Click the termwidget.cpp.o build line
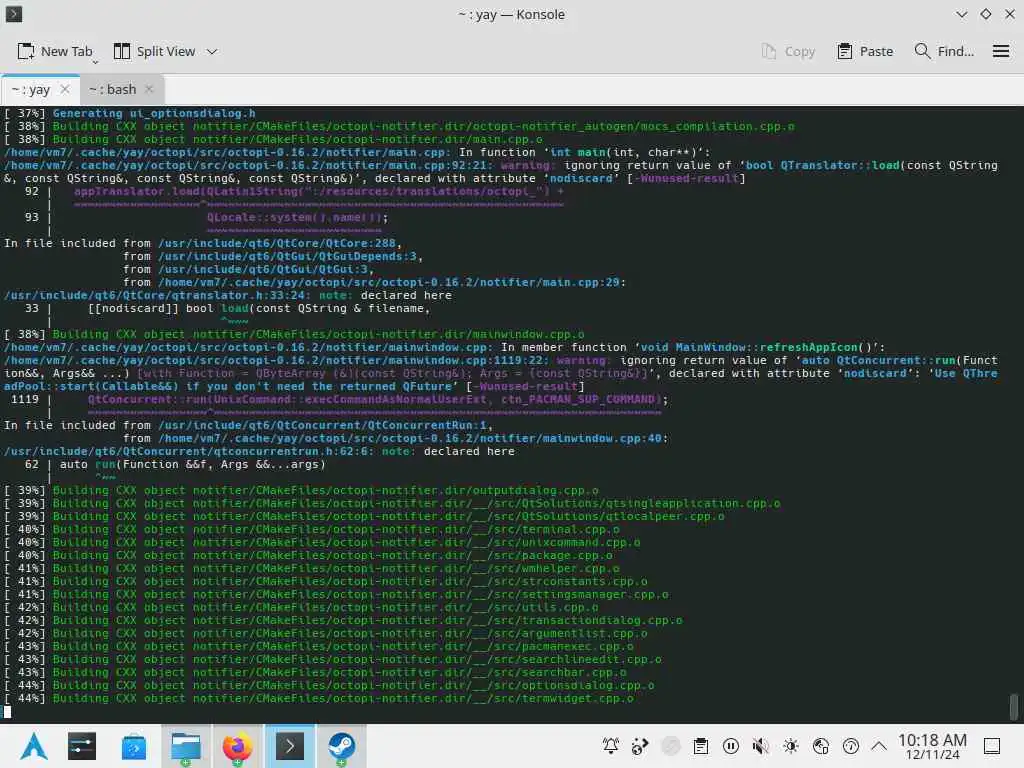This screenshot has width=1024, height=768. tap(318, 698)
